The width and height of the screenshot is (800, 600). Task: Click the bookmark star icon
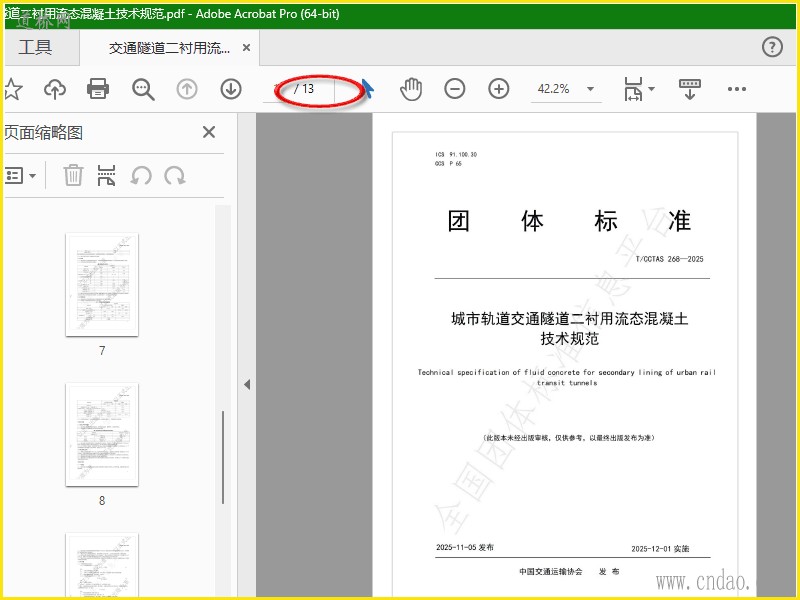click(13, 89)
